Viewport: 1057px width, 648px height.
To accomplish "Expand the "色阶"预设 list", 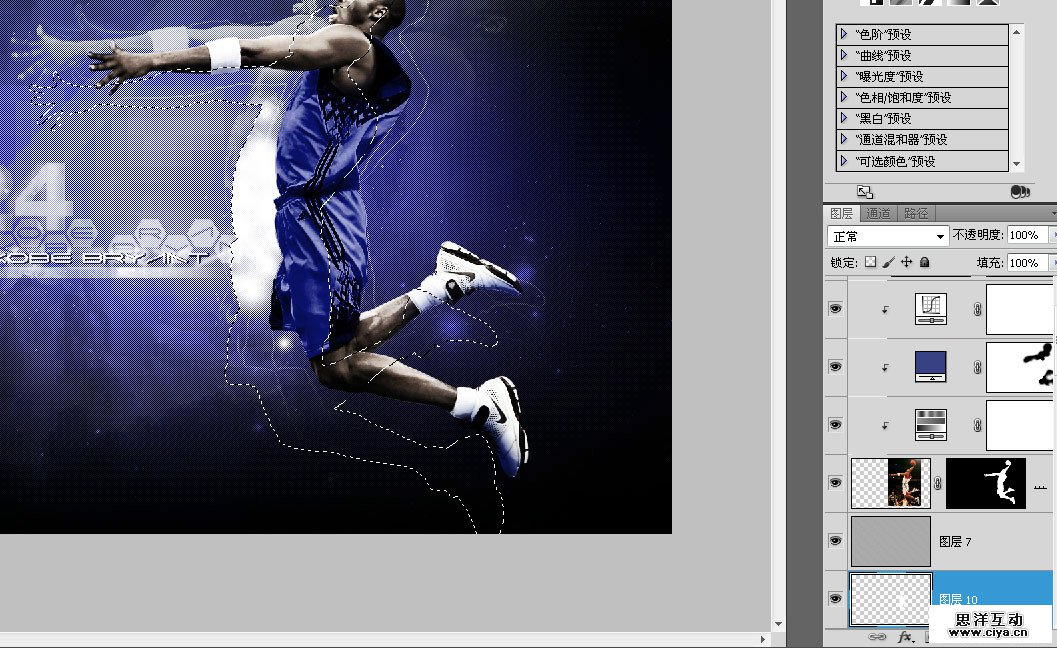I will 844,35.
